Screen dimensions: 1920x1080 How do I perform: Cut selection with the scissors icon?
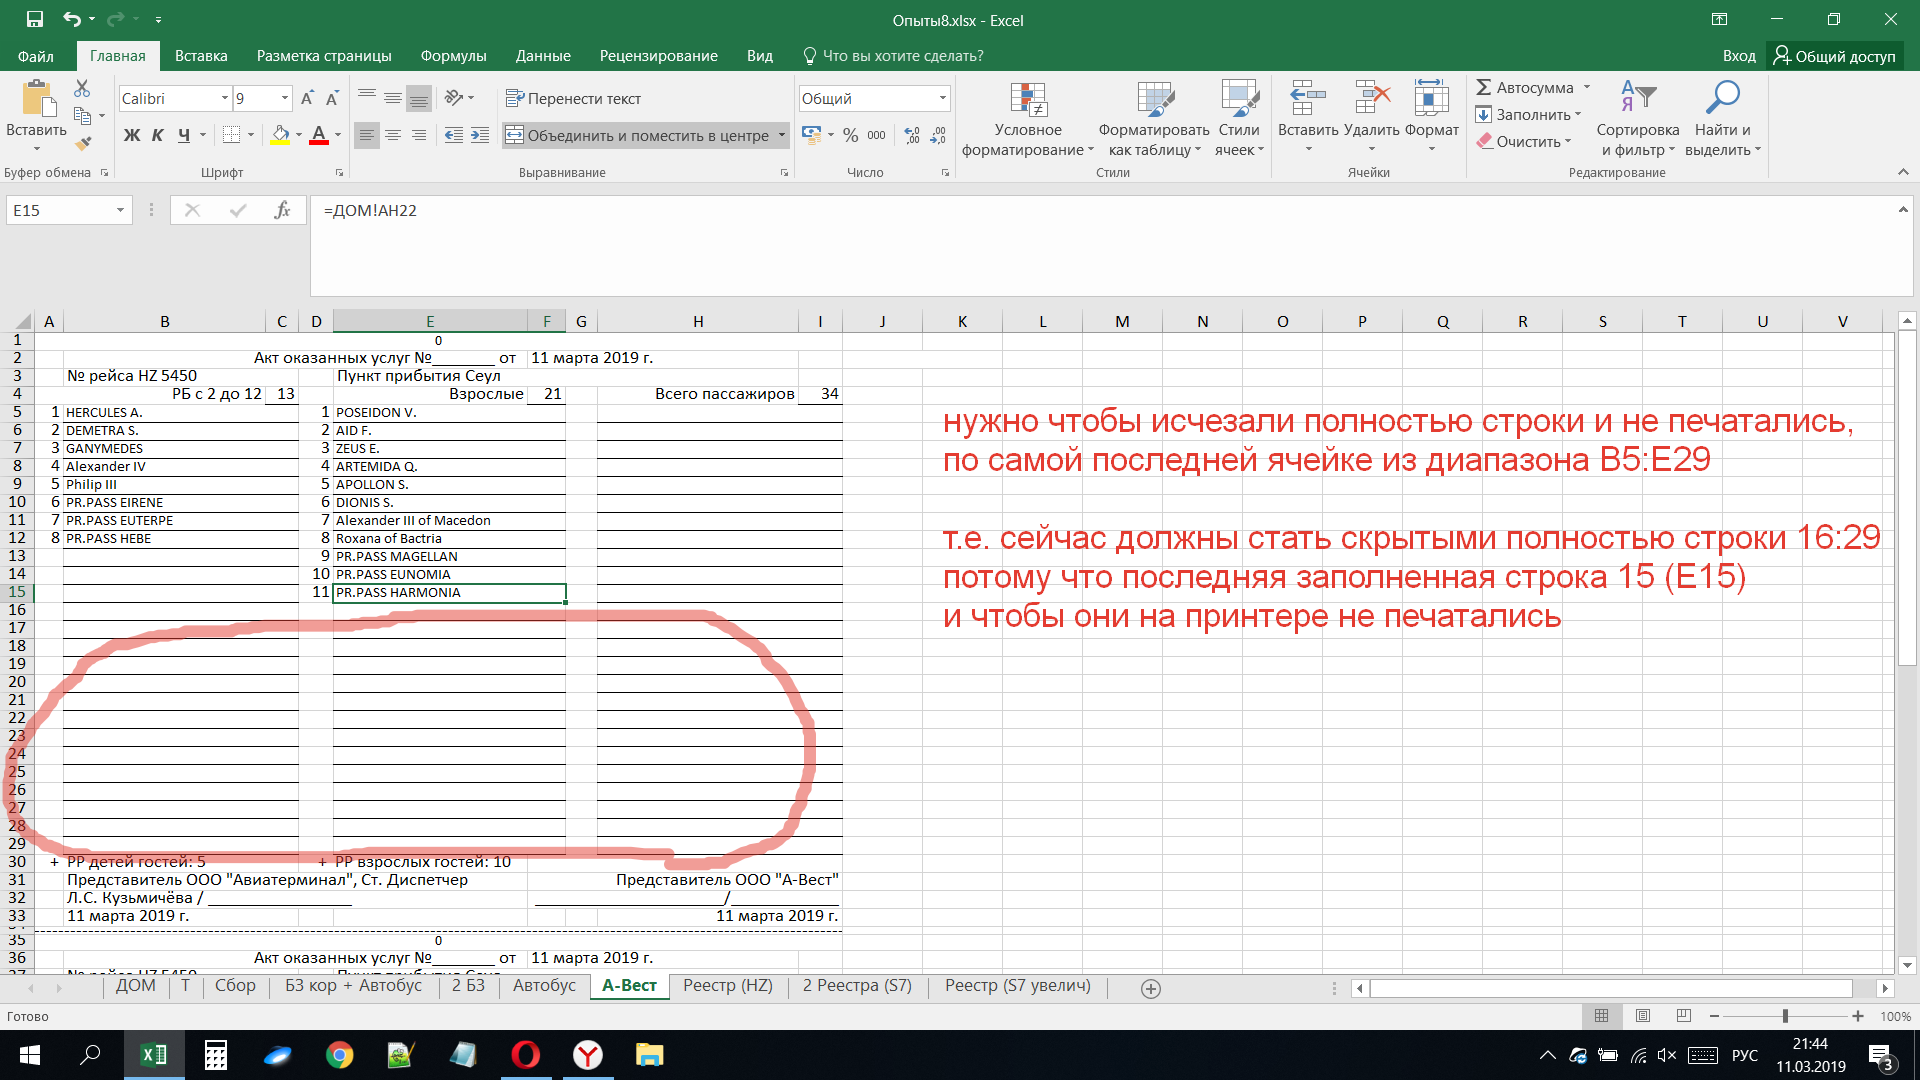pyautogui.click(x=82, y=89)
